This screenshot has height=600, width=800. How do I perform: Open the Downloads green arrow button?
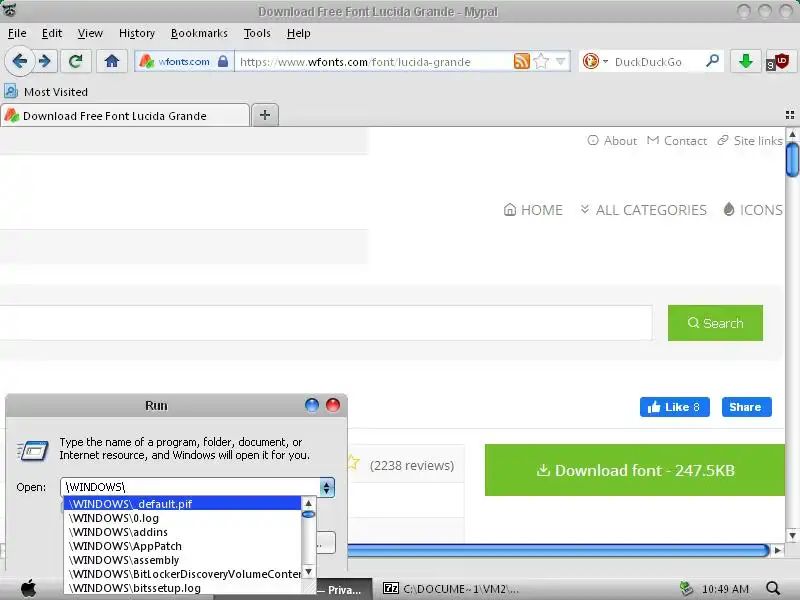pos(745,62)
